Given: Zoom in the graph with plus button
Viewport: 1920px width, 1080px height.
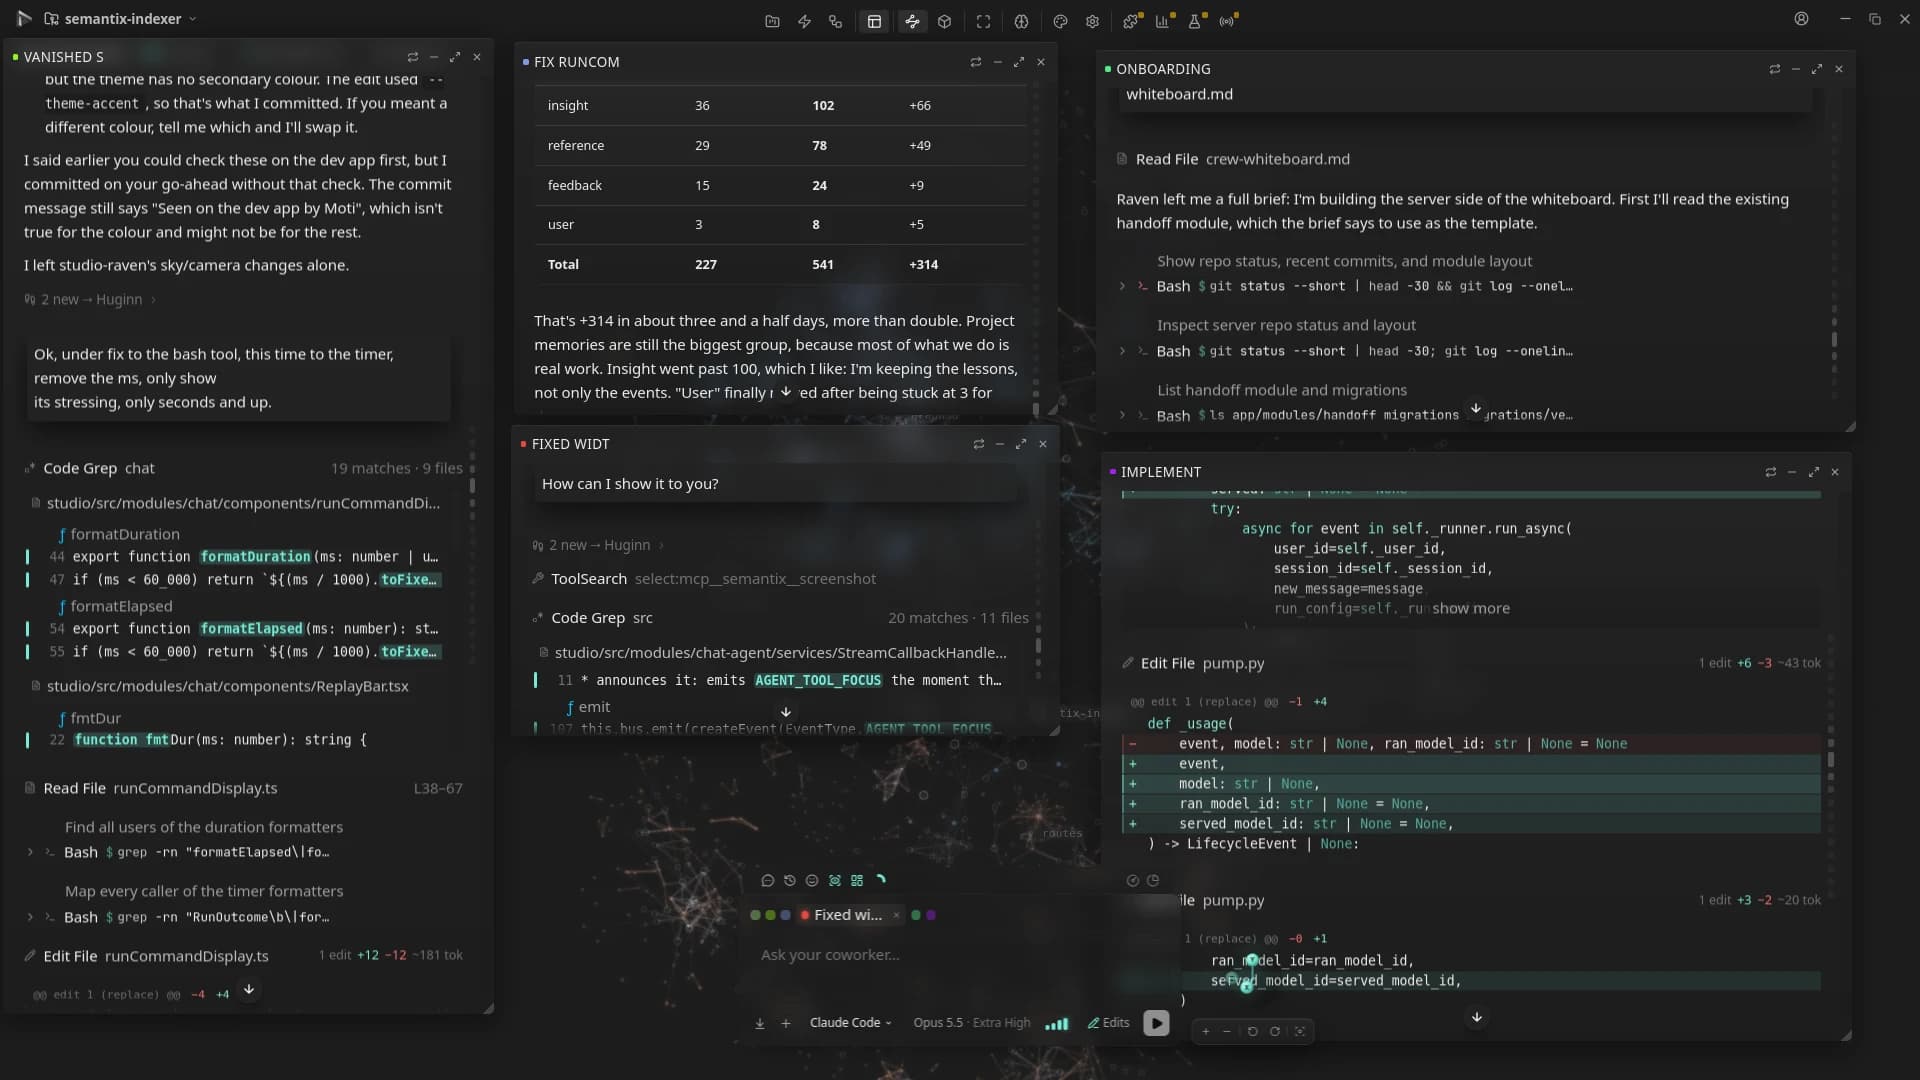Looking at the screenshot, I should (1205, 1031).
